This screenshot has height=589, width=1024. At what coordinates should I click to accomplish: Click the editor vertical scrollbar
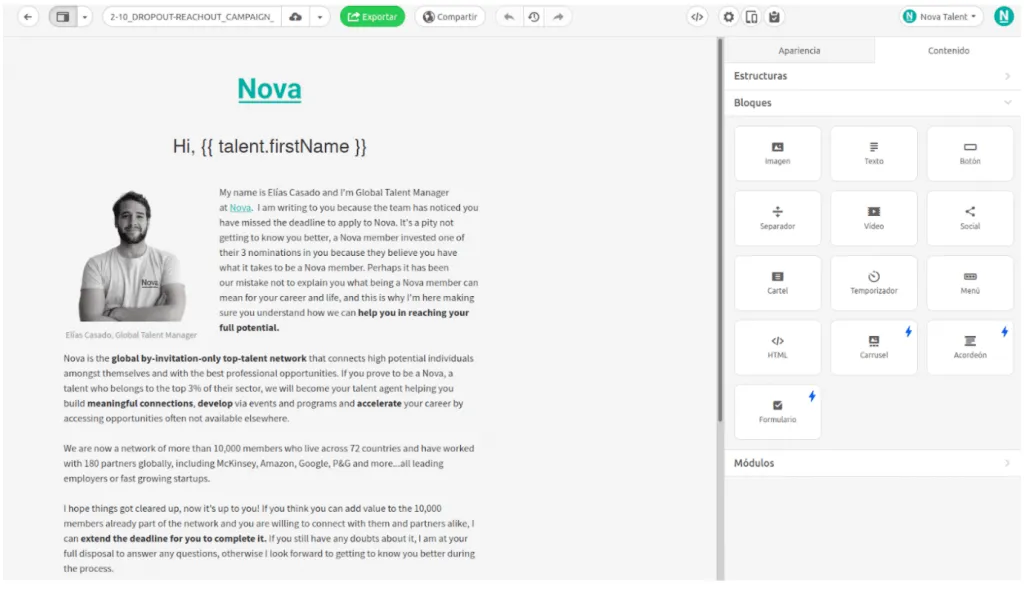pos(720,229)
